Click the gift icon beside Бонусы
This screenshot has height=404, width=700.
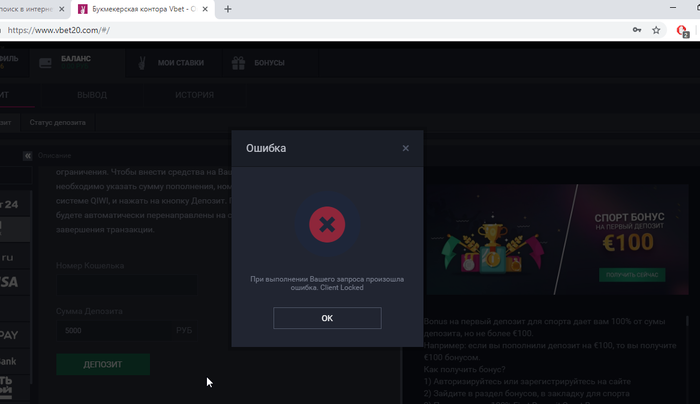(x=238, y=63)
